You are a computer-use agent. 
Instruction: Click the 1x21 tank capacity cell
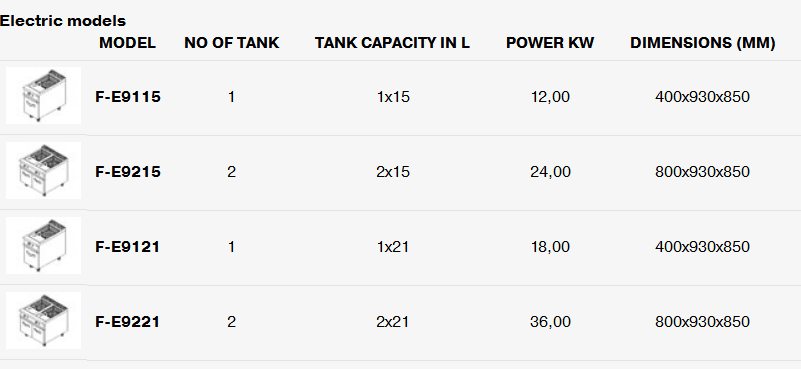click(x=393, y=247)
